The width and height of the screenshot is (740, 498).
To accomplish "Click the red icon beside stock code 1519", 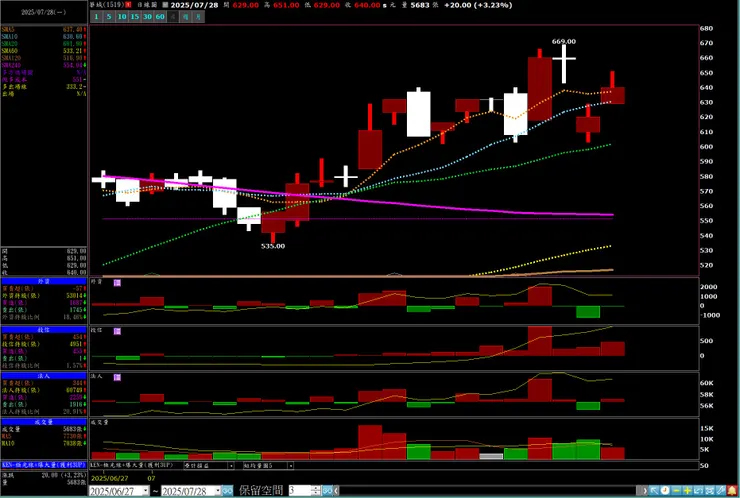I will point(128,5).
